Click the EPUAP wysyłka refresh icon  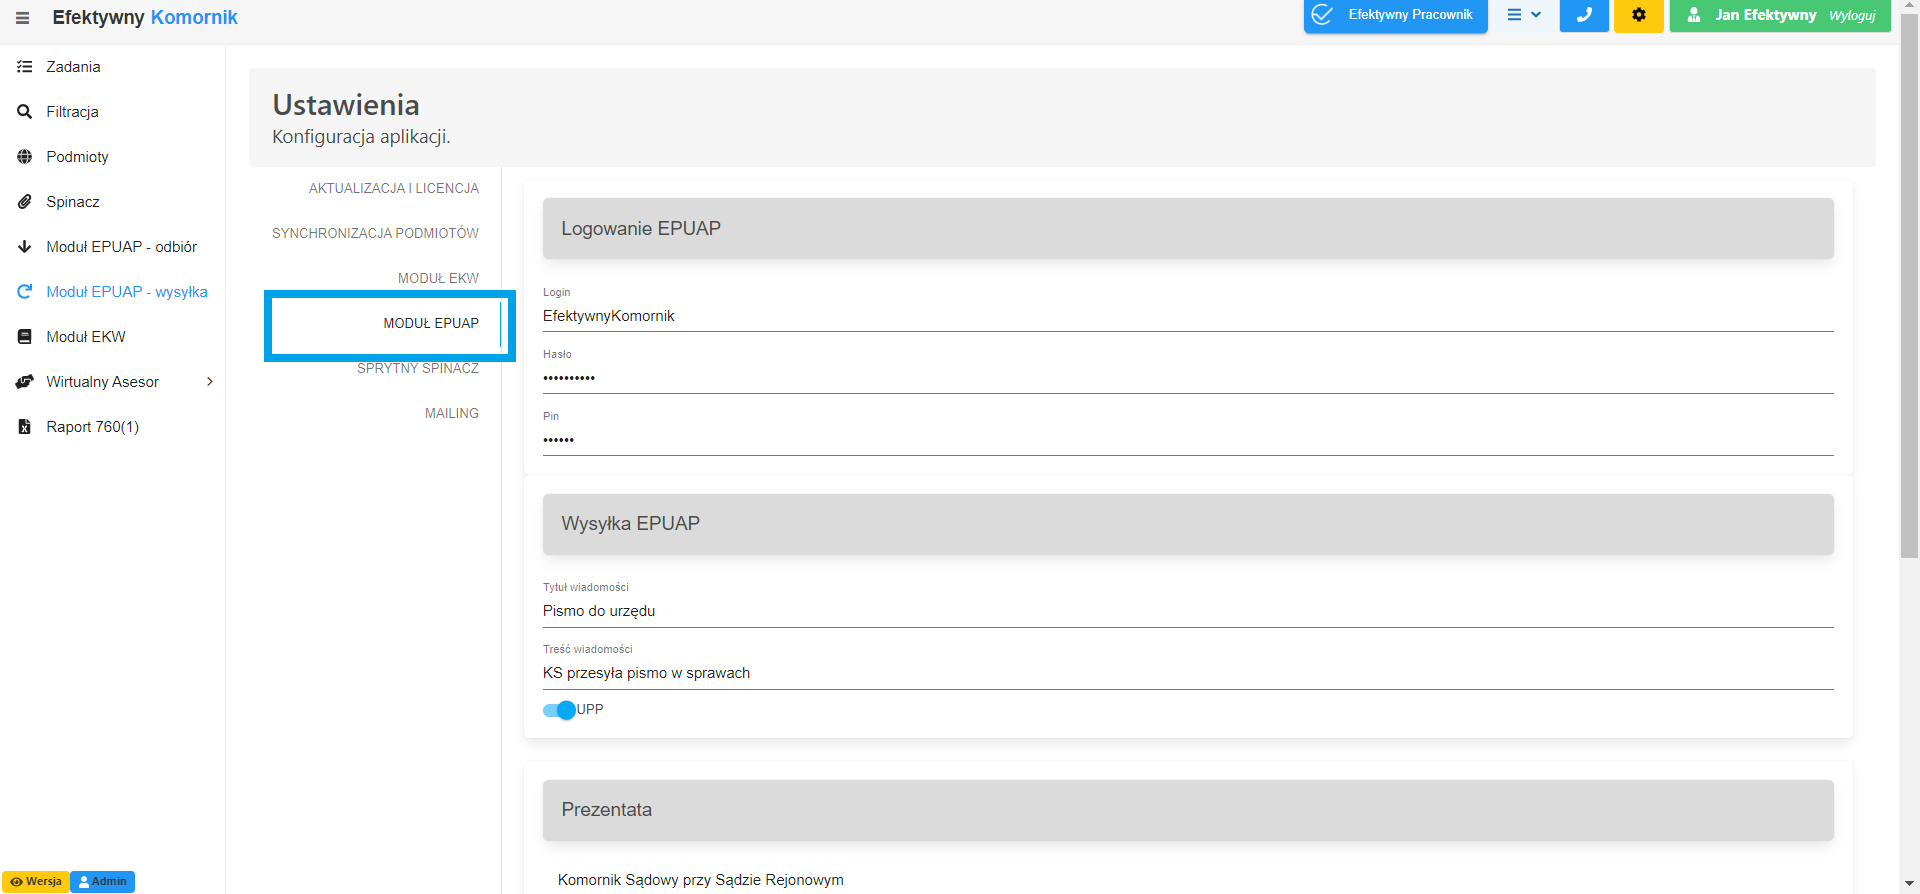(x=25, y=292)
